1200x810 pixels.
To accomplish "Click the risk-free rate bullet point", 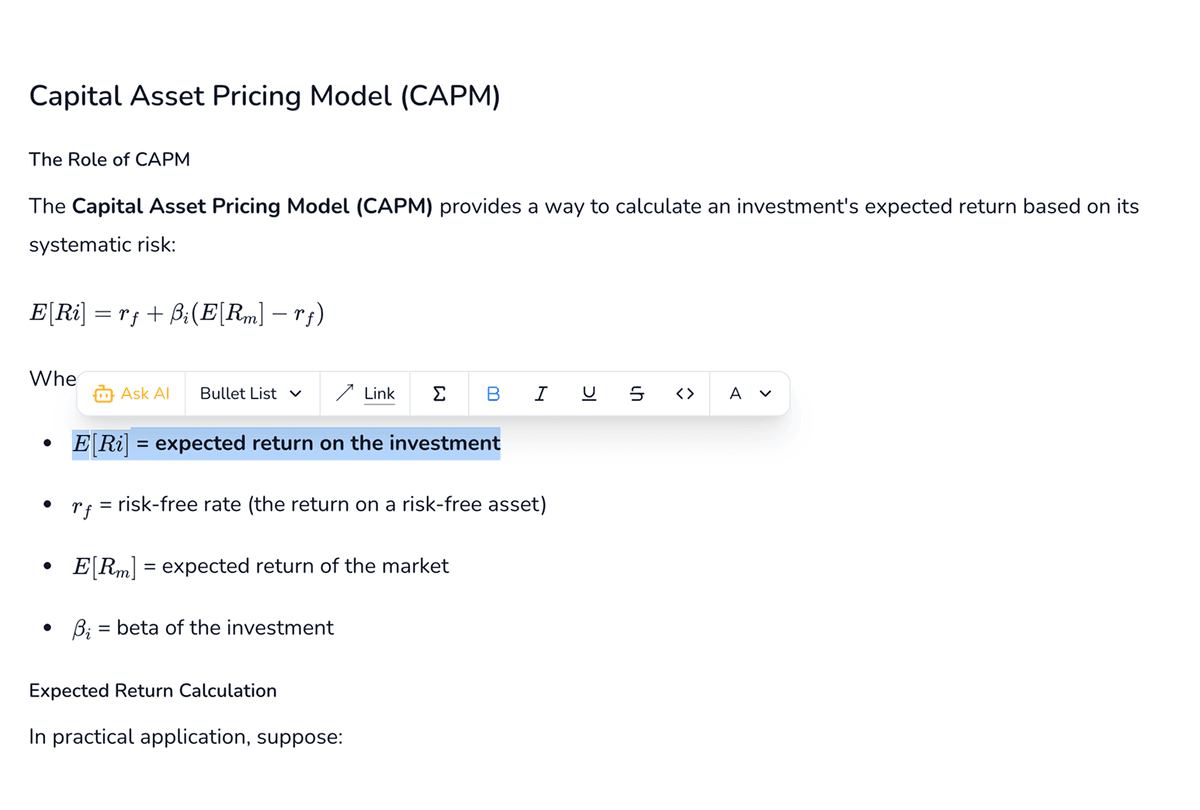I will [308, 504].
